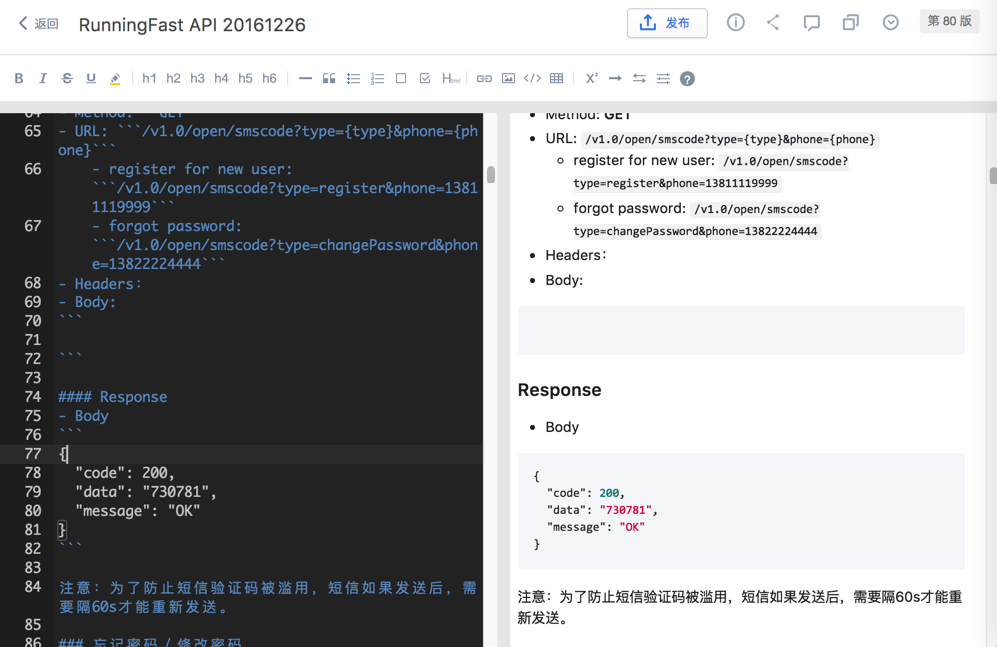Viewport: 997px width, 647px height.
Task: Show document info
Action: (736, 23)
